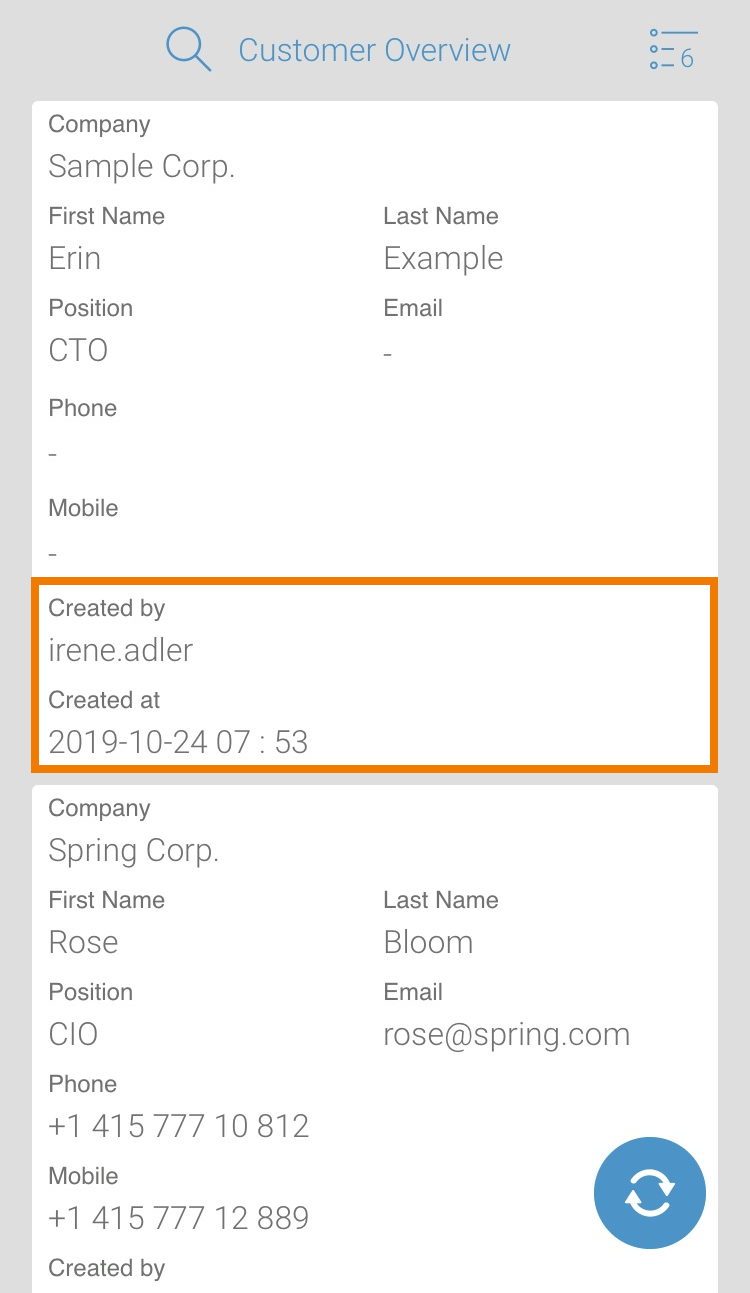Click the first name Erin

[x=75, y=258]
